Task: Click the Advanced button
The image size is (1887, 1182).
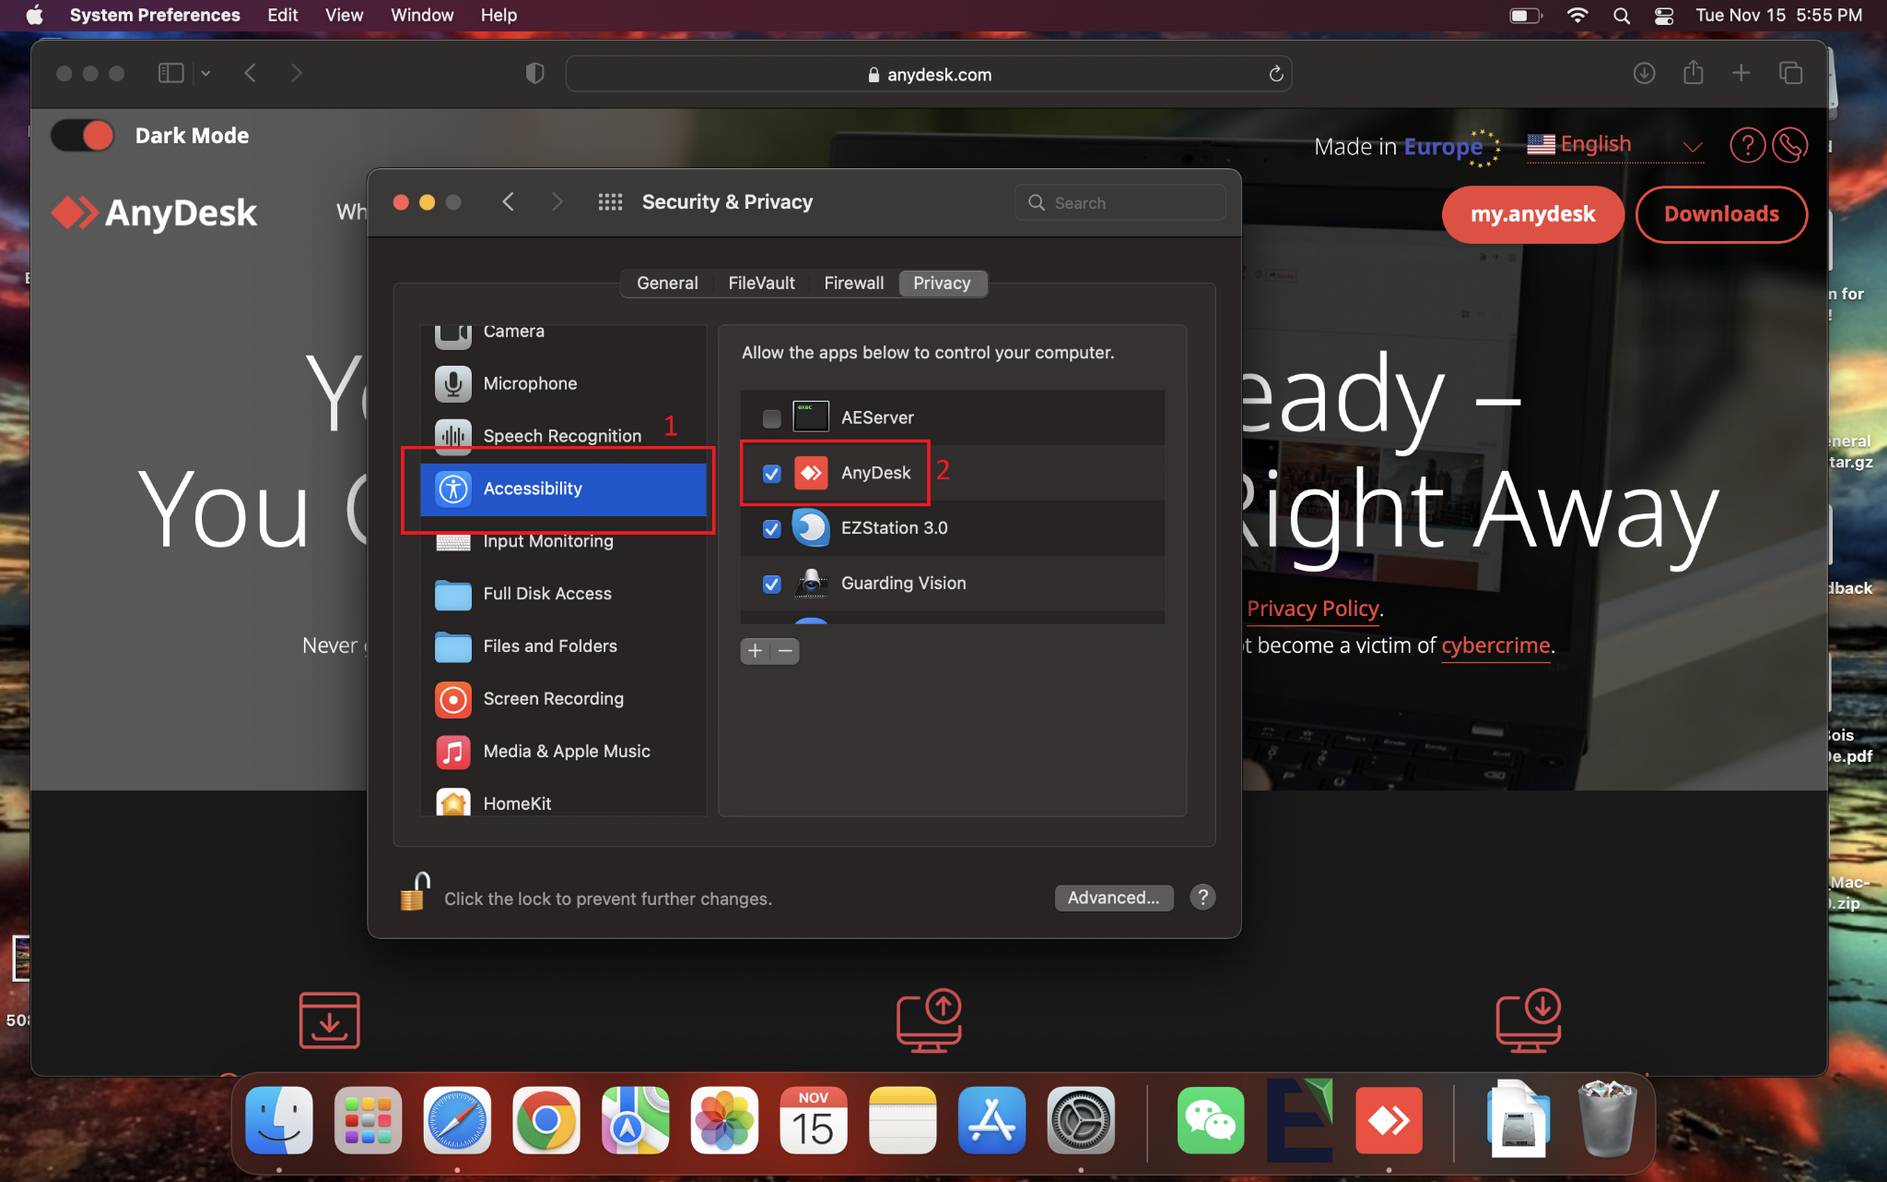Action: [1113, 897]
